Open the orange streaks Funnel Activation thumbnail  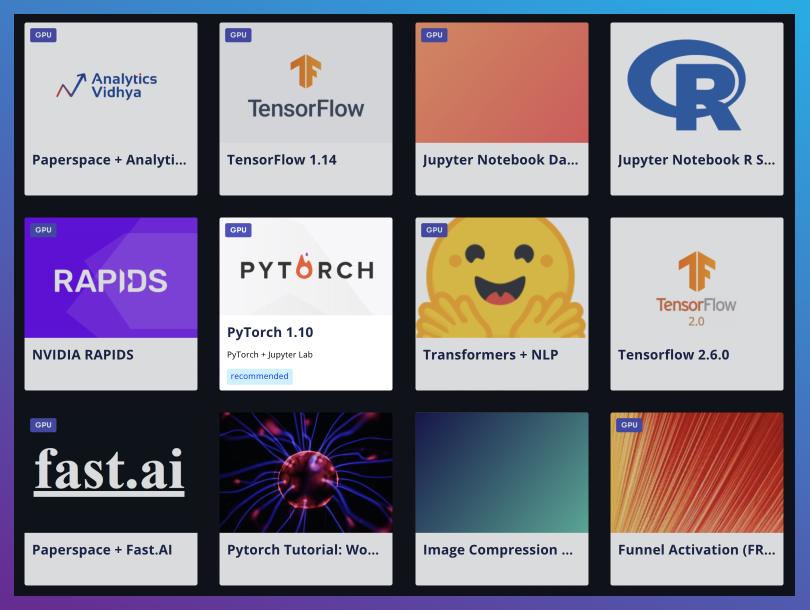[x=697, y=473]
